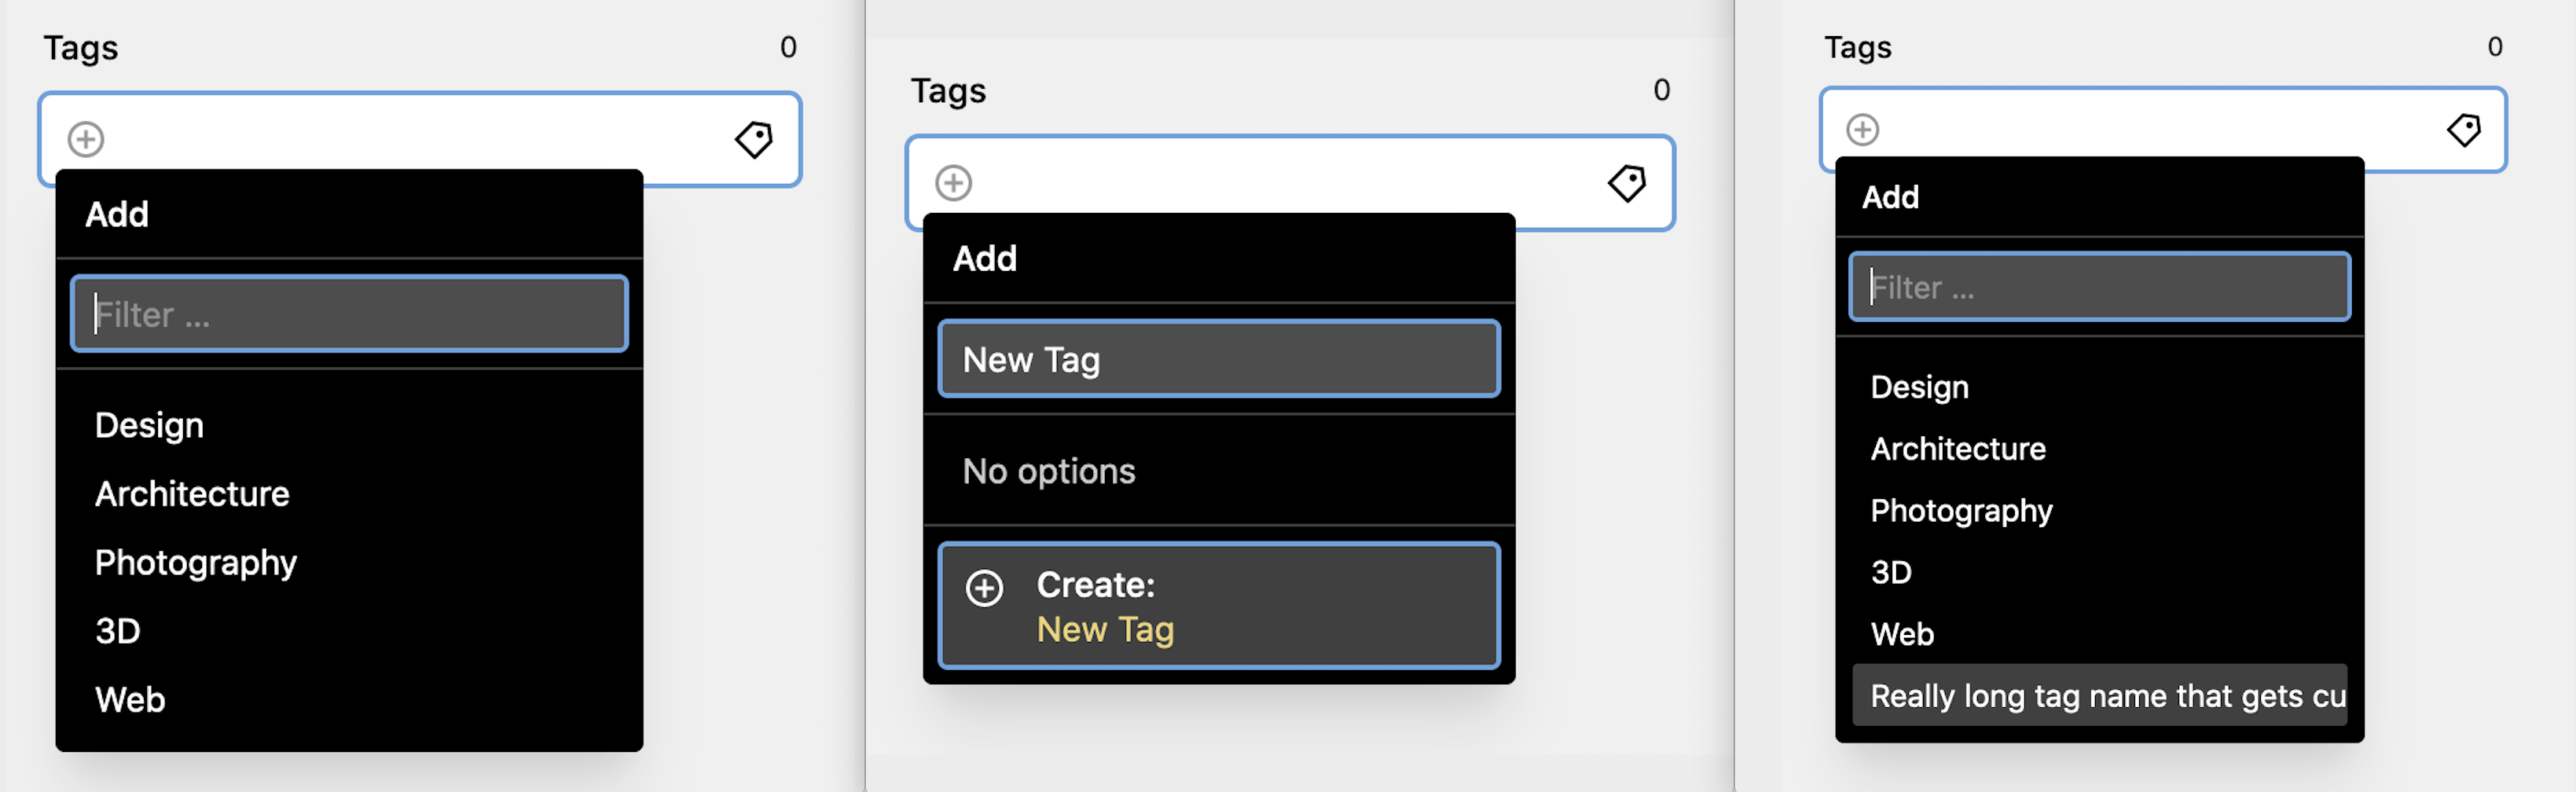
Task: Click the tag label icon in the first Tags field
Action: [x=755, y=140]
